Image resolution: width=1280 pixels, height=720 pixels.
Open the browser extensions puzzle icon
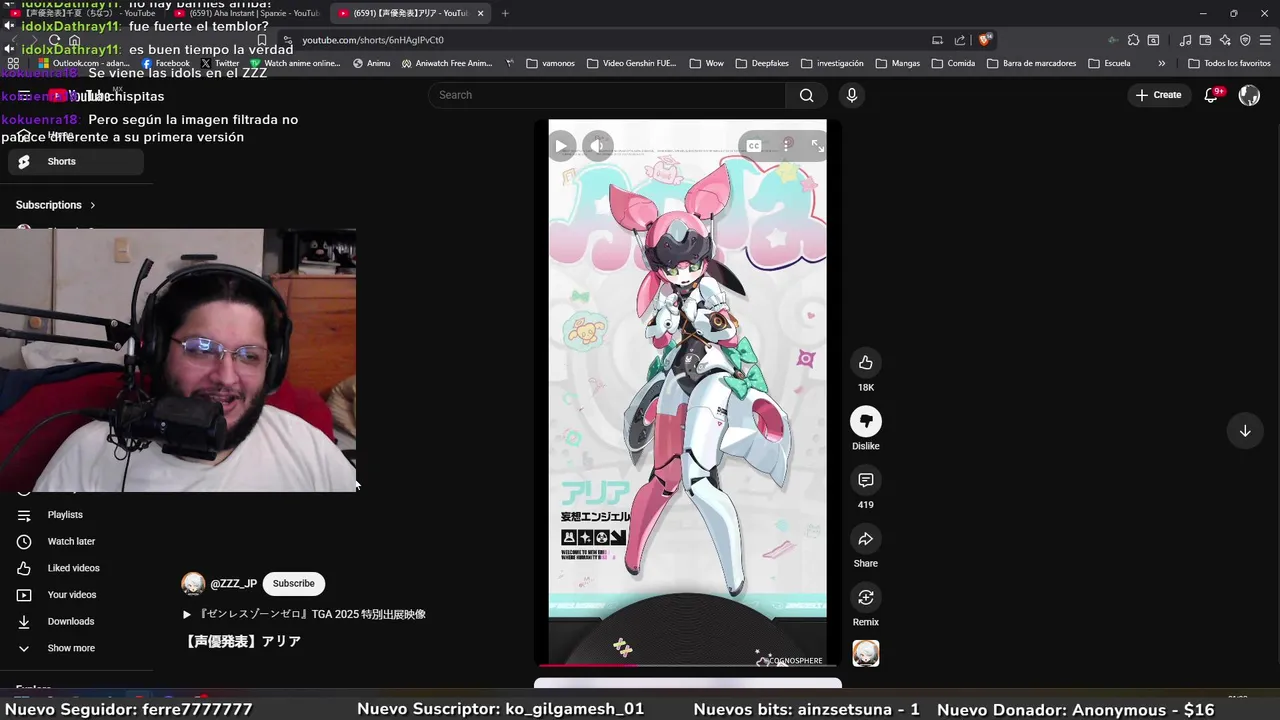[x=1133, y=40]
